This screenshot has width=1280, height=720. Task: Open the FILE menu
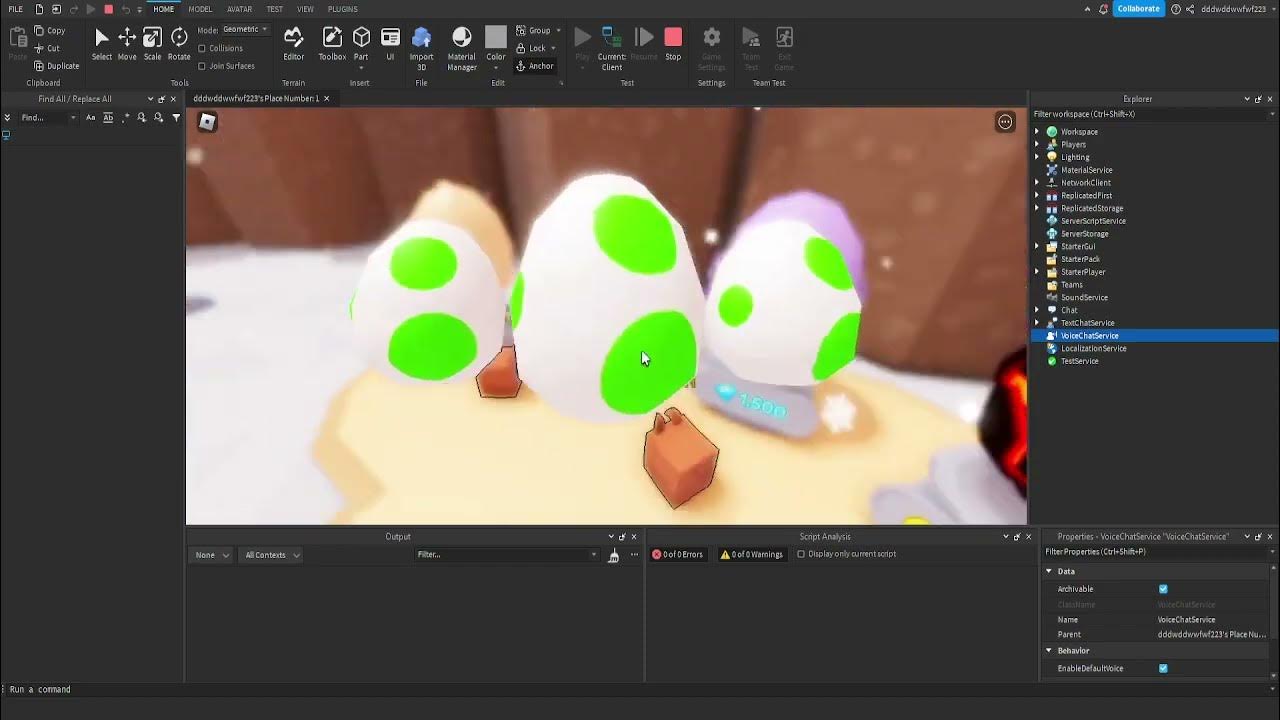(15, 9)
